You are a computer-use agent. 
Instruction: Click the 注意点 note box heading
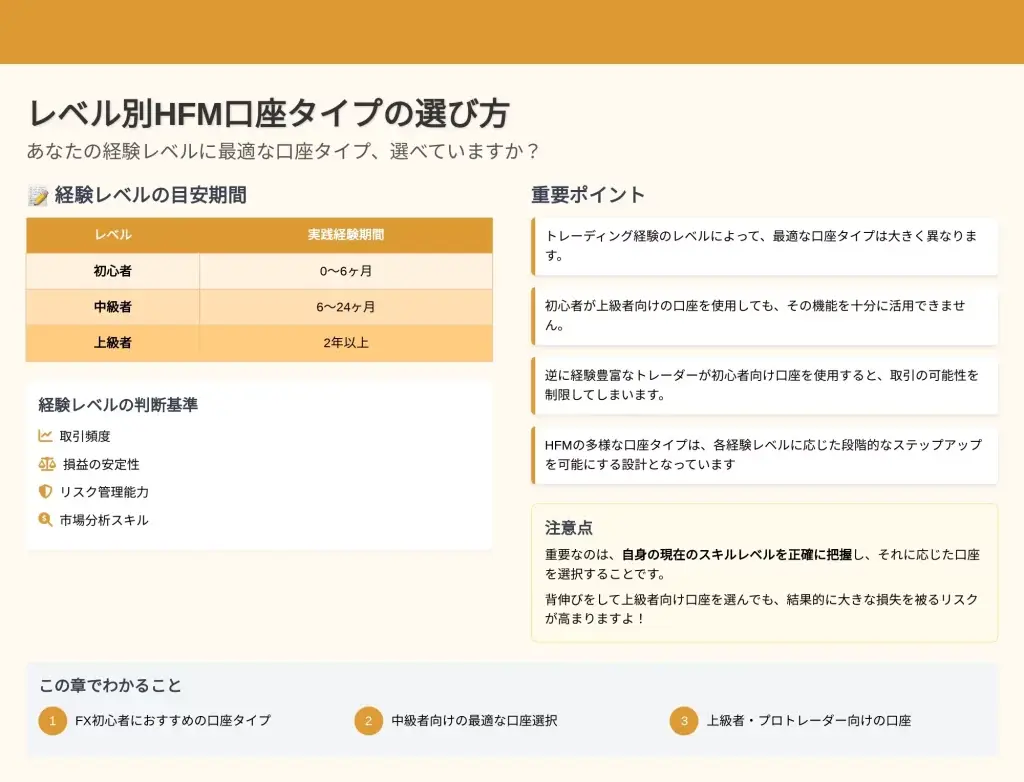[x=569, y=527]
